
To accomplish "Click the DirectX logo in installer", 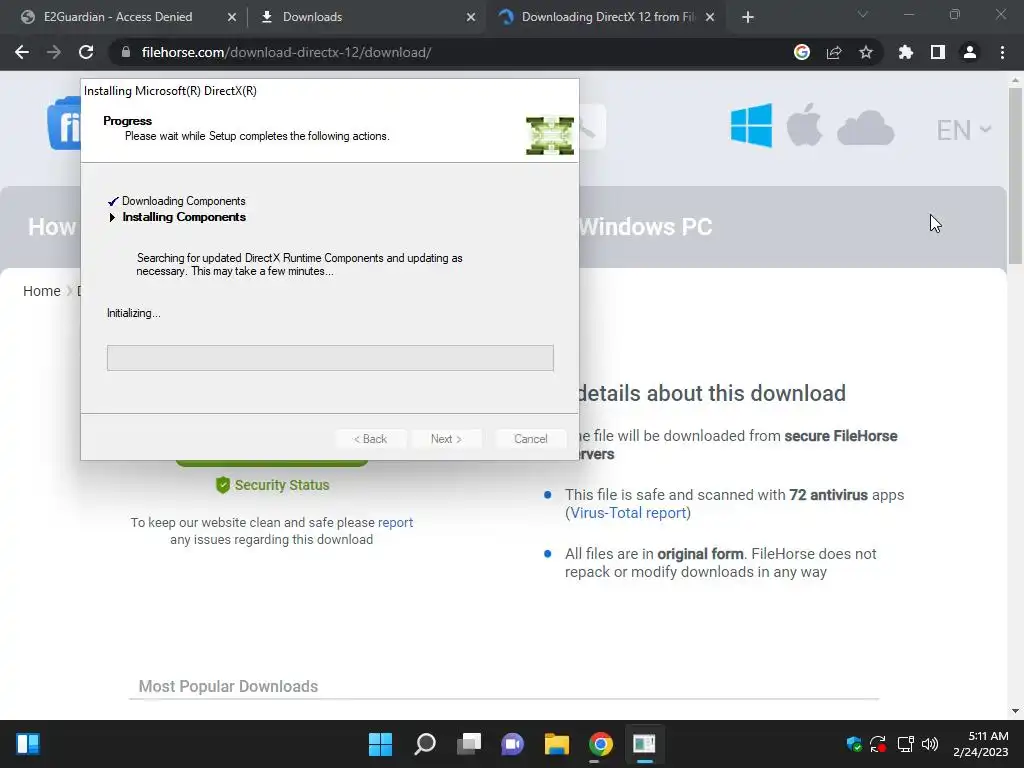I will pyautogui.click(x=550, y=136).
